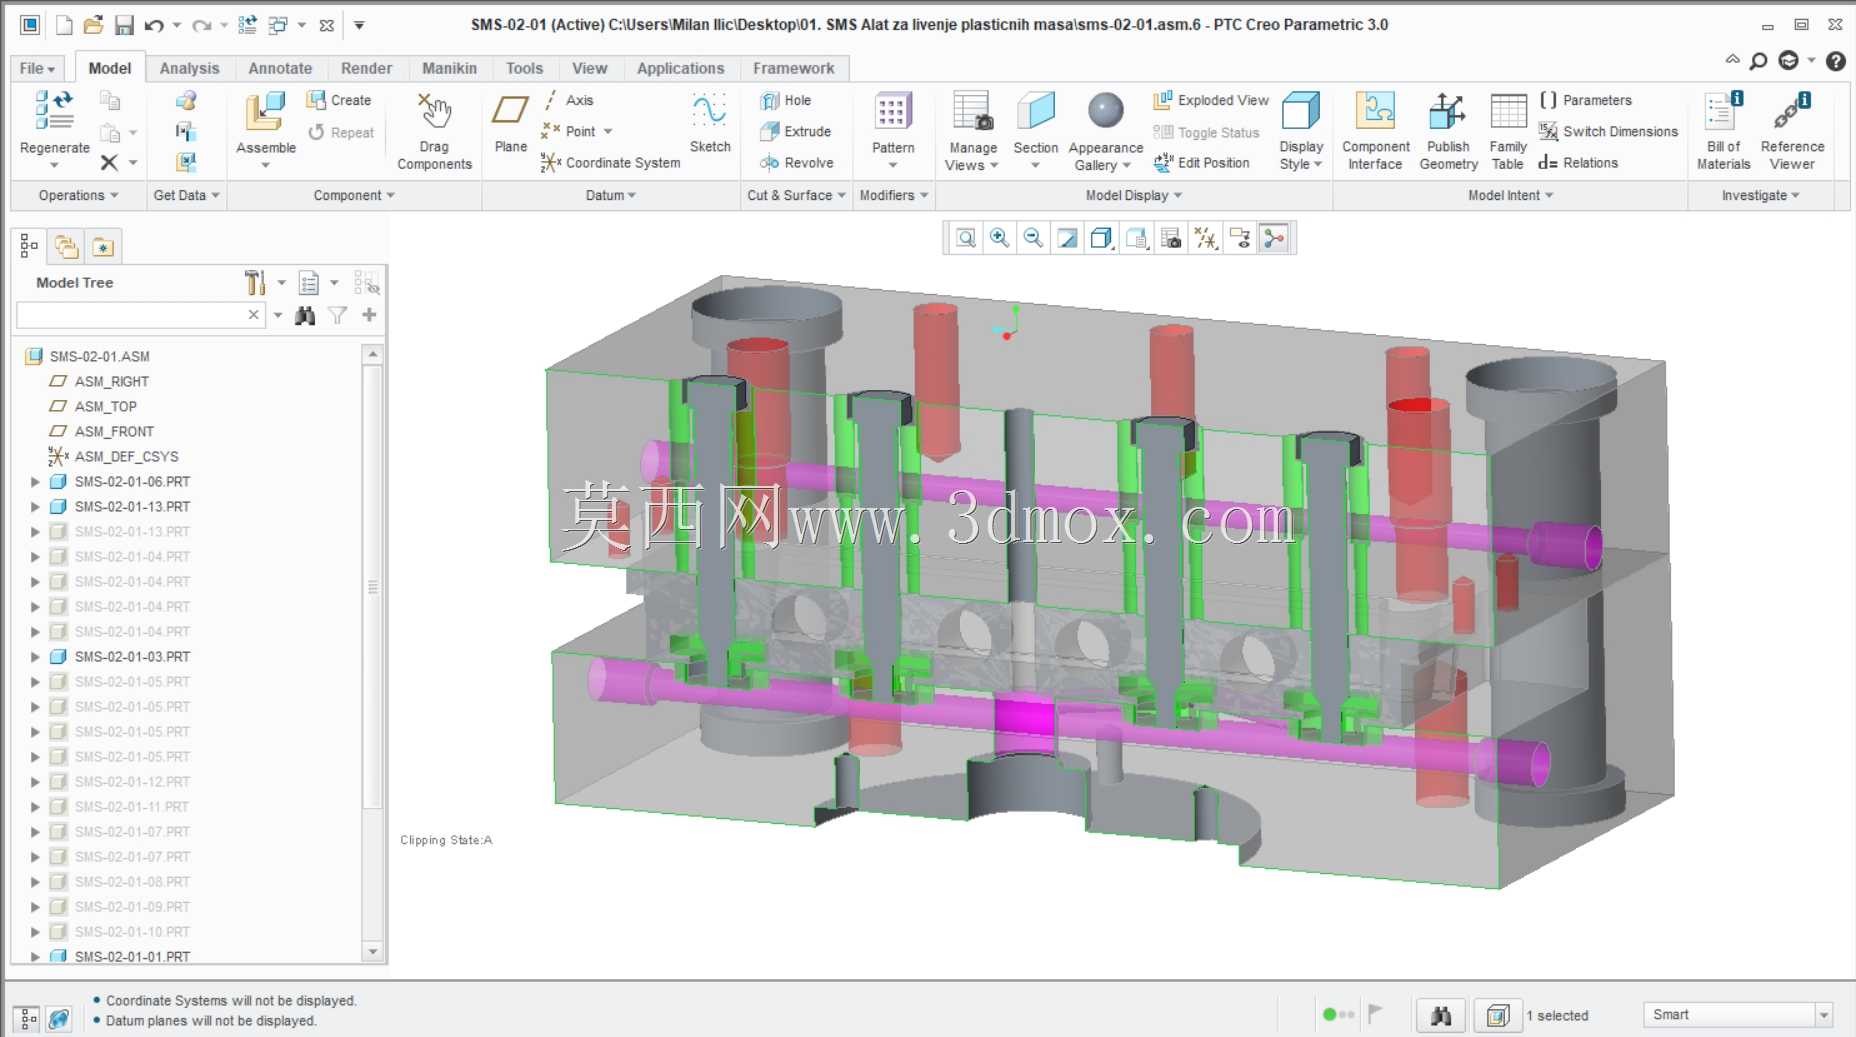
Task: Expand the SMS-02-01-03.PRT node
Action: [35, 657]
